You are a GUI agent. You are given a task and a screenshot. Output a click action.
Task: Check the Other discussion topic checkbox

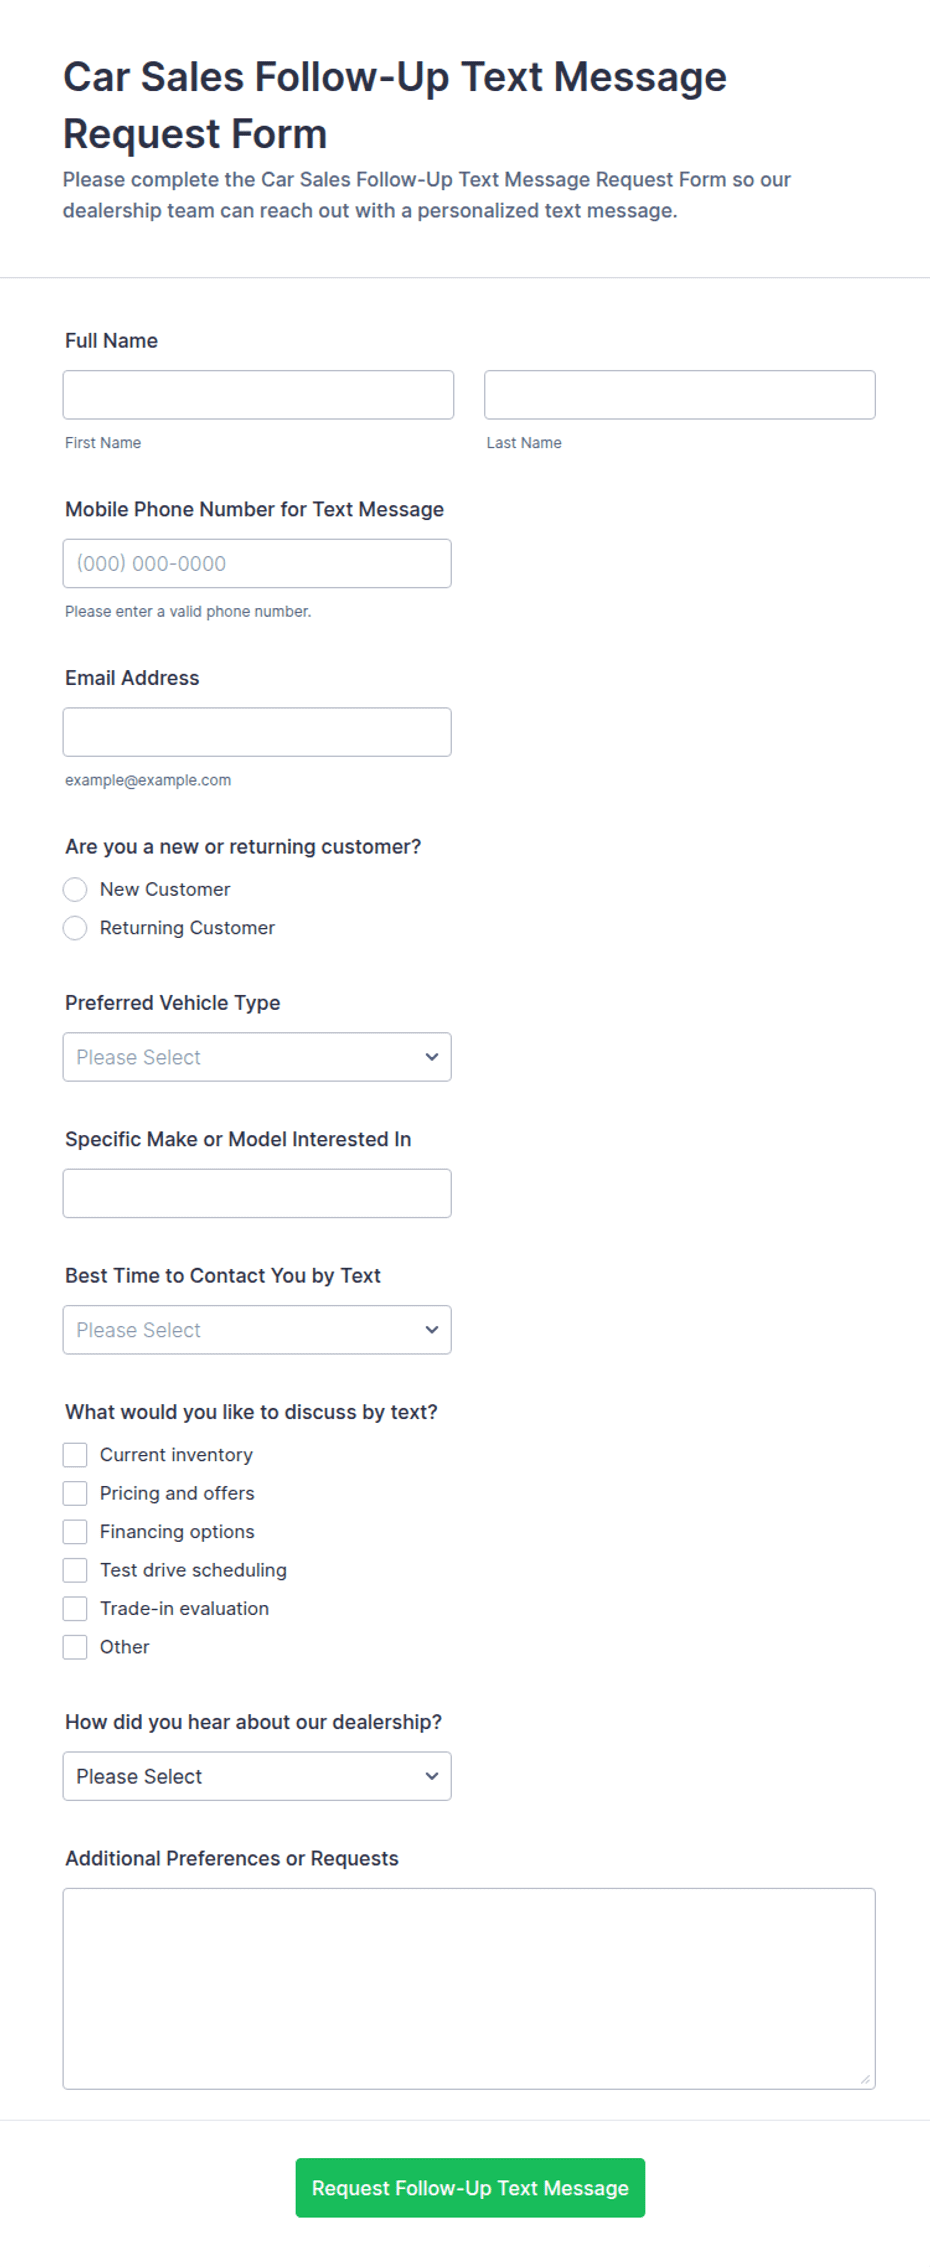(x=75, y=1647)
